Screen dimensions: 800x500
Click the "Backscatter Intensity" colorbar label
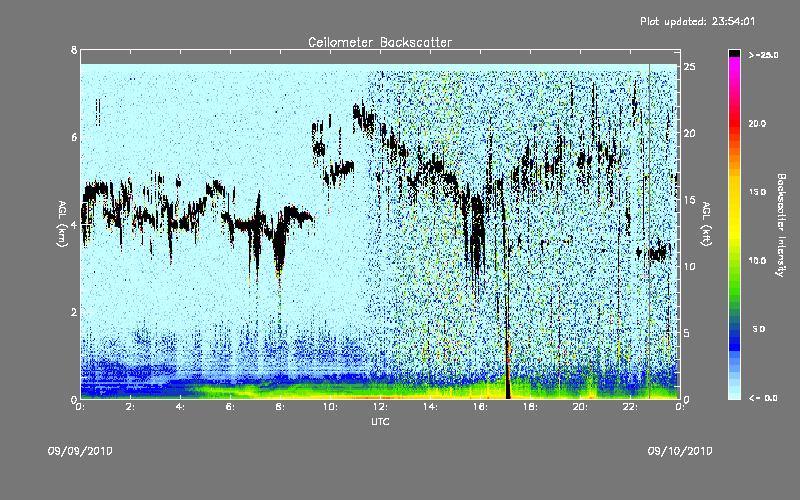781,225
